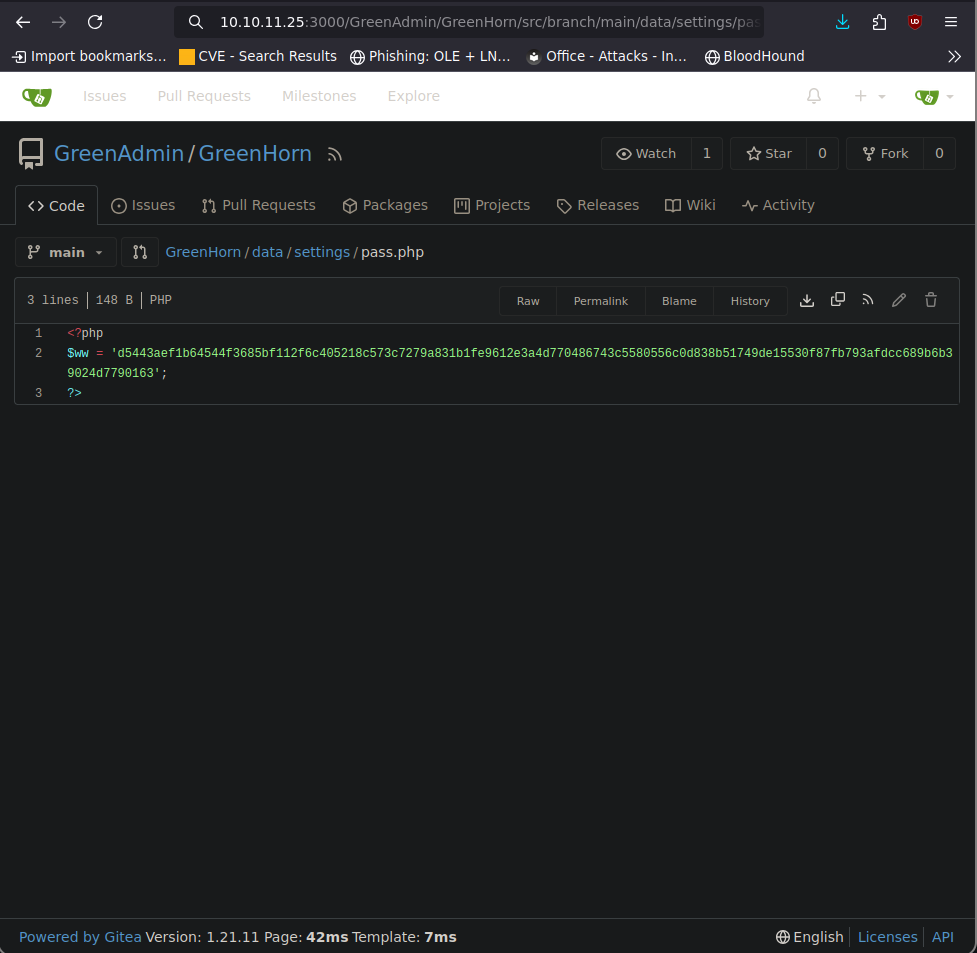The image size is (977, 953).
Task: Open the user avatar profile dropdown
Action: [x=934, y=97]
